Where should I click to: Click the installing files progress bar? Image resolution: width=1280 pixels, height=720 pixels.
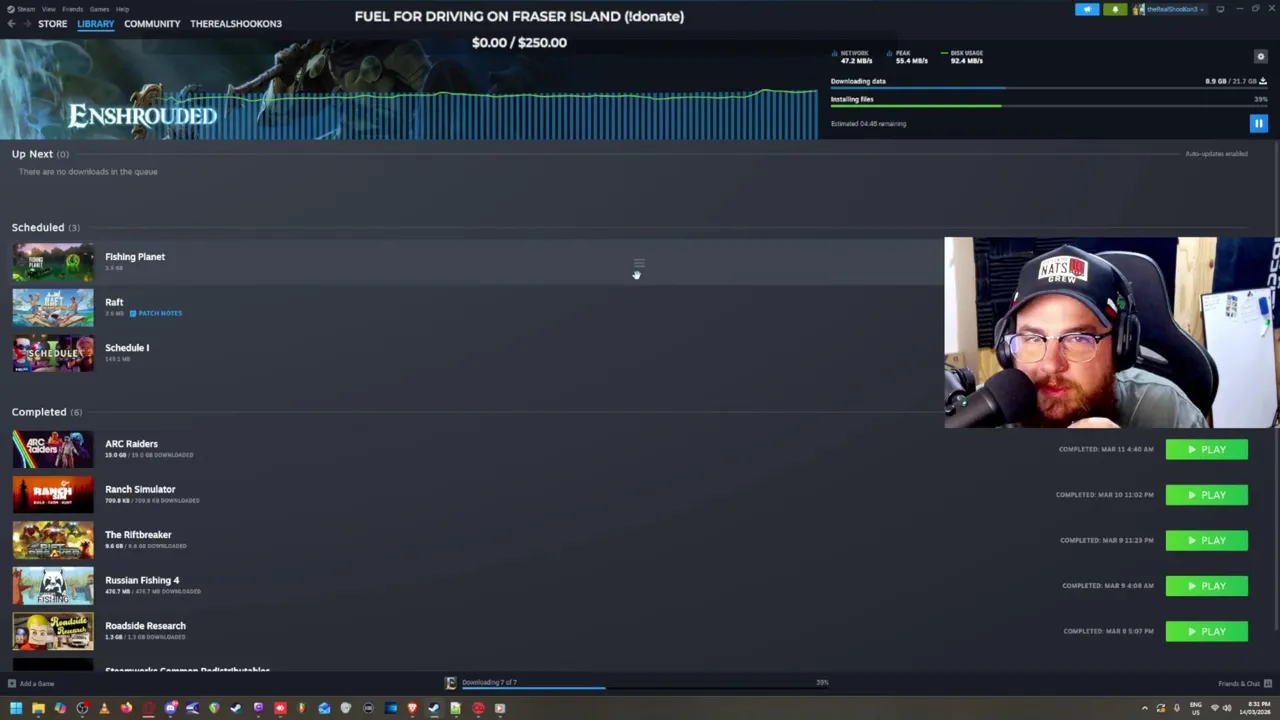tap(1049, 106)
